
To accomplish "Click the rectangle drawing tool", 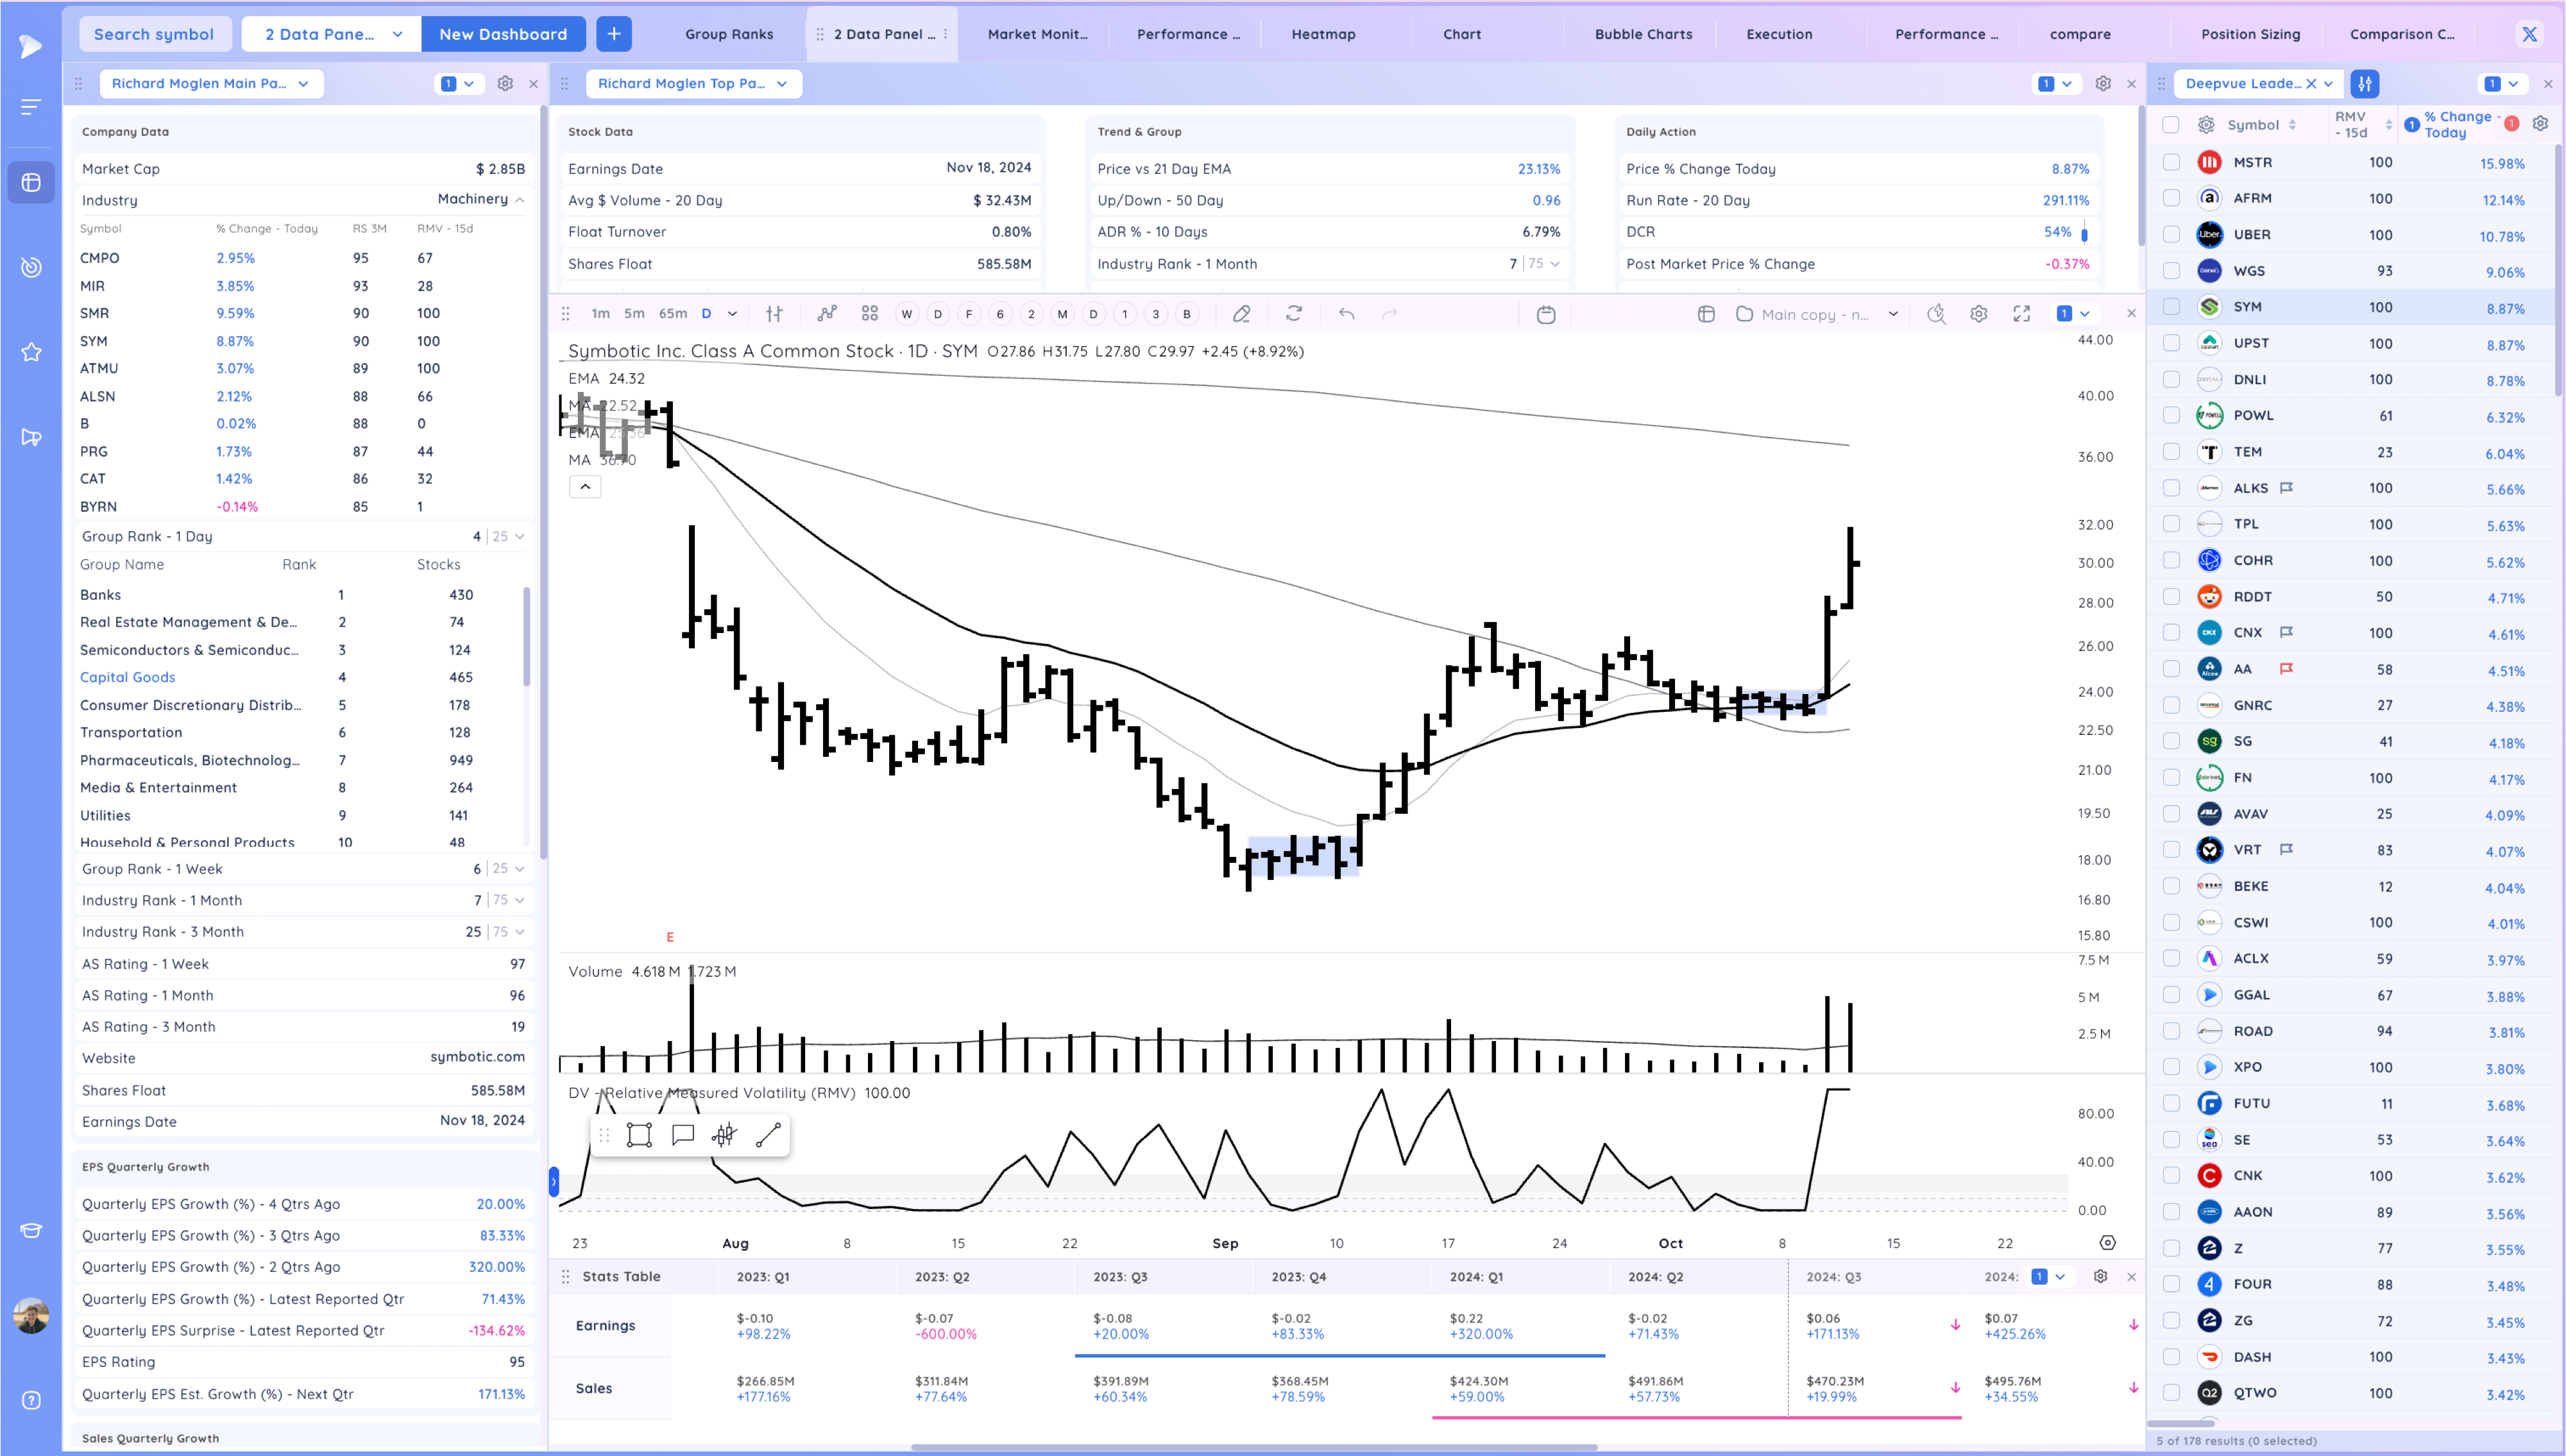I will (x=639, y=1135).
